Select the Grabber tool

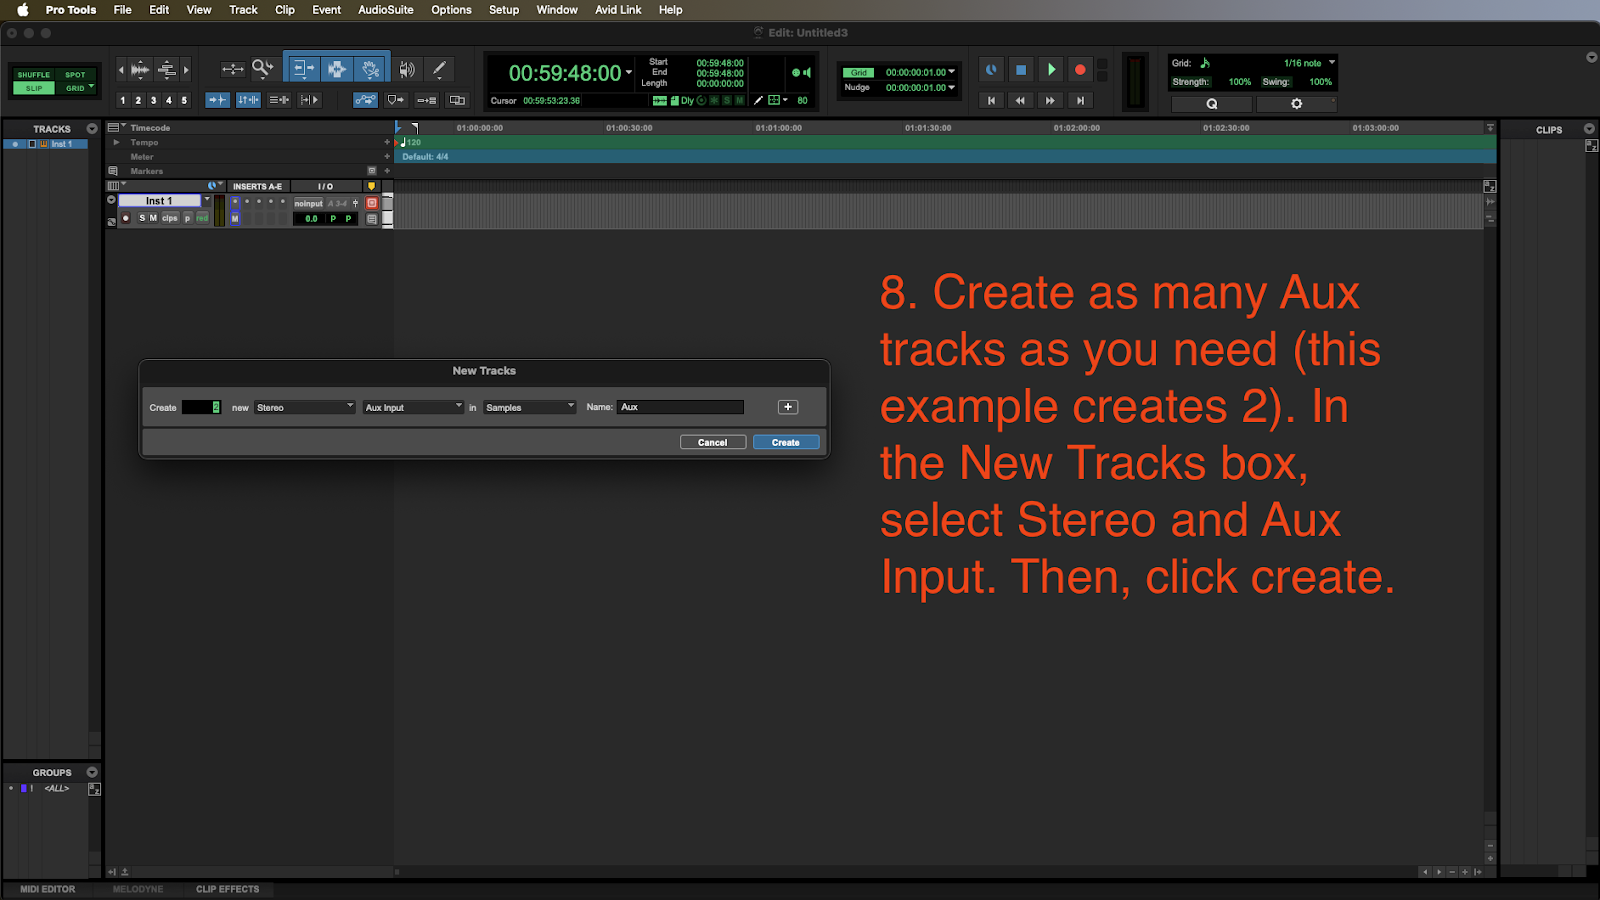[371, 69]
